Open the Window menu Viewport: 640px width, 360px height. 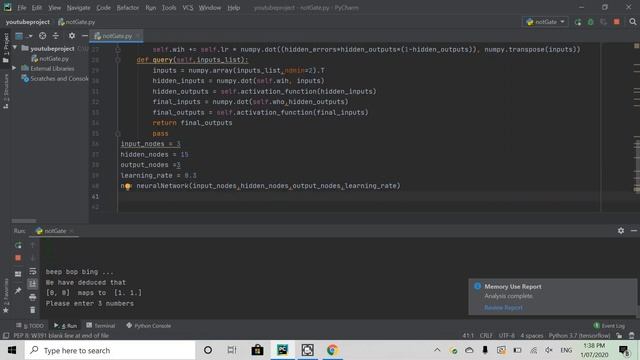click(x=210, y=8)
